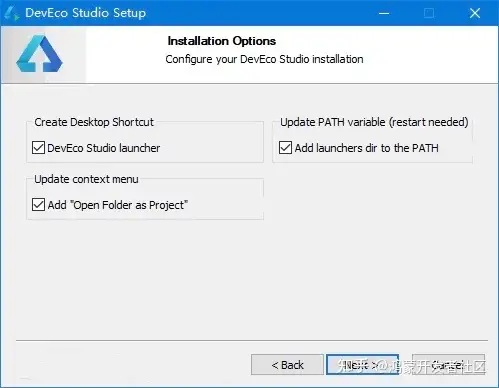Go to the previous step with < Back

pyautogui.click(x=287, y=365)
